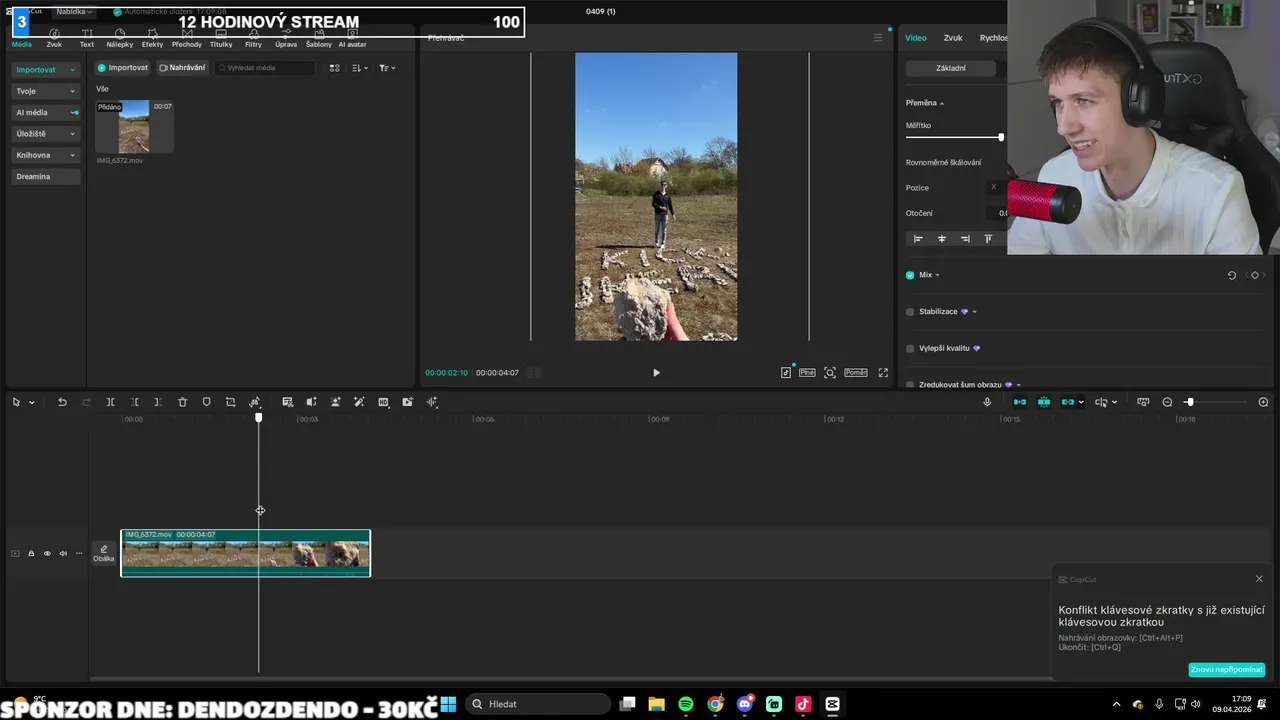Image resolution: width=1280 pixels, height=720 pixels.
Task: Expand the Tvoje sidebar section
Action: click(x=46, y=91)
